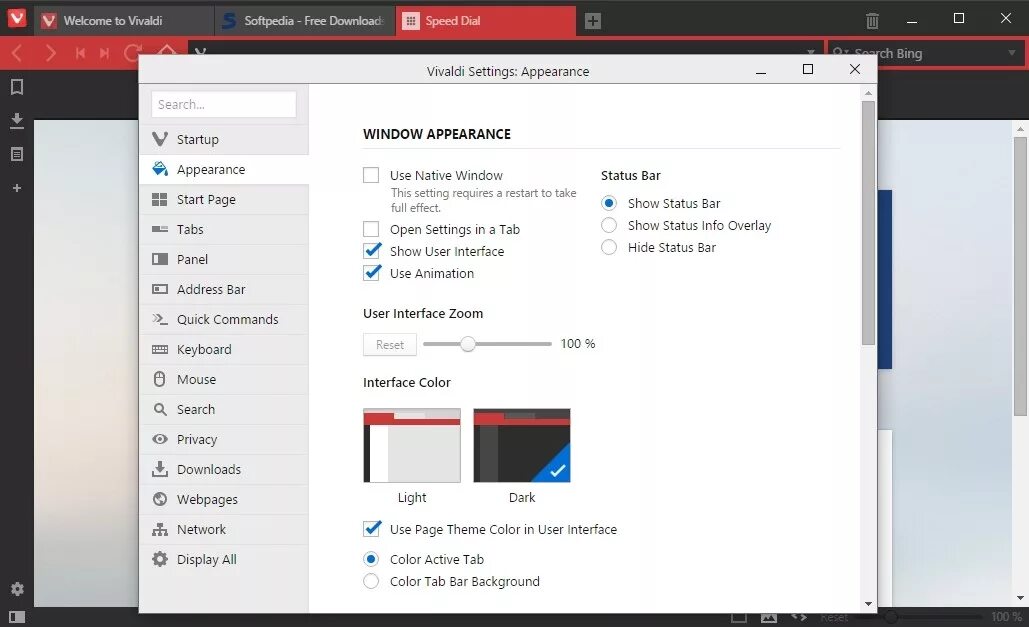Open Panel settings section

tap(224, 259)
